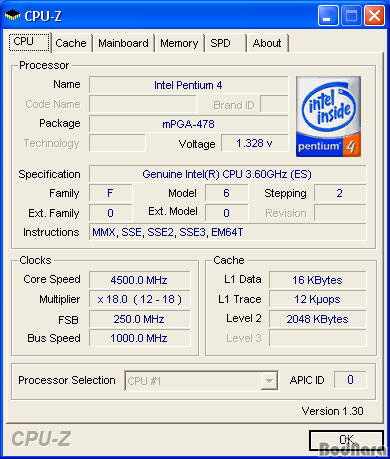Click the APIC ID value box

coord(350,380)
